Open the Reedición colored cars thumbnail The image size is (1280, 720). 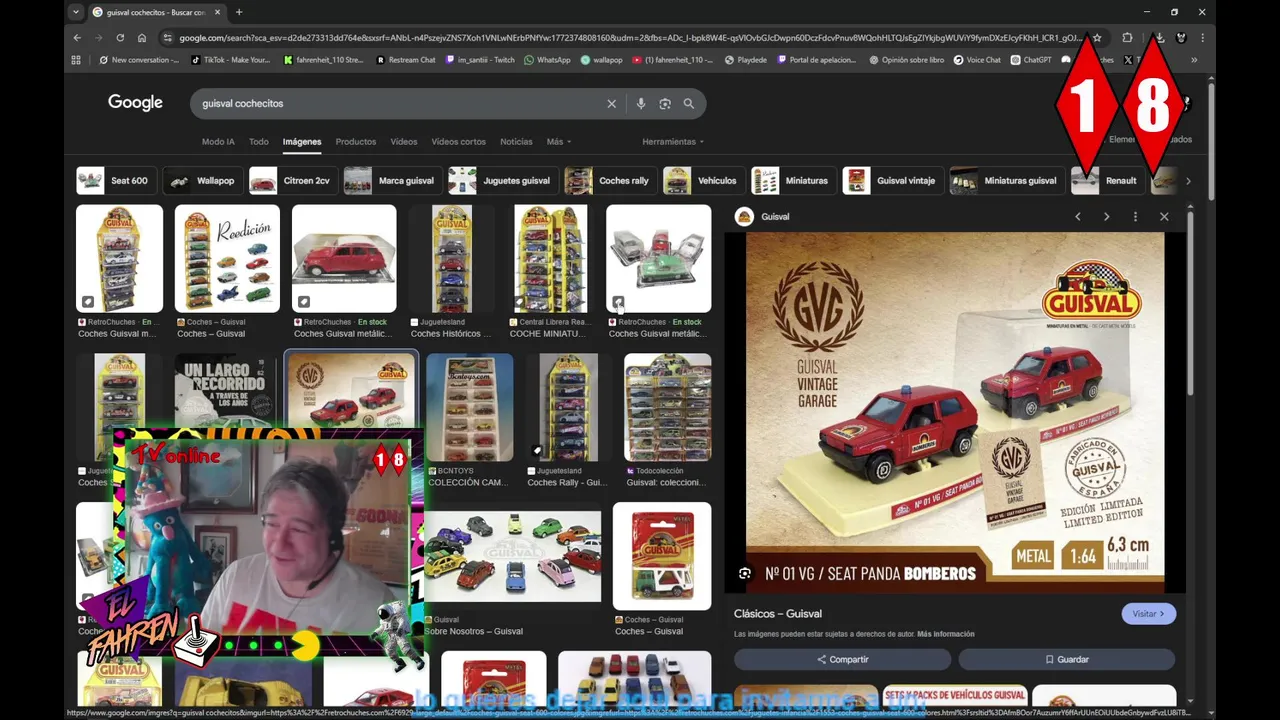point(227,259)
